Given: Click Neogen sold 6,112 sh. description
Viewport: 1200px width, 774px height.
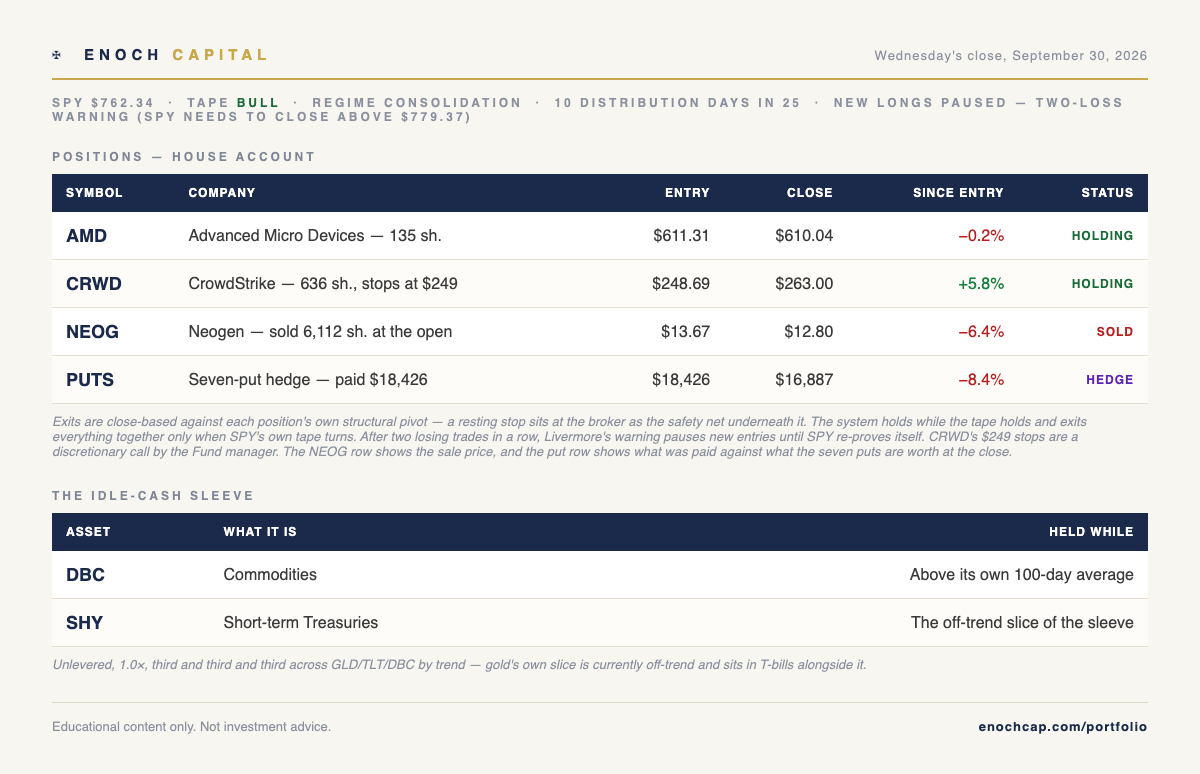Looking at the screenshot, I should coord(320,332).
